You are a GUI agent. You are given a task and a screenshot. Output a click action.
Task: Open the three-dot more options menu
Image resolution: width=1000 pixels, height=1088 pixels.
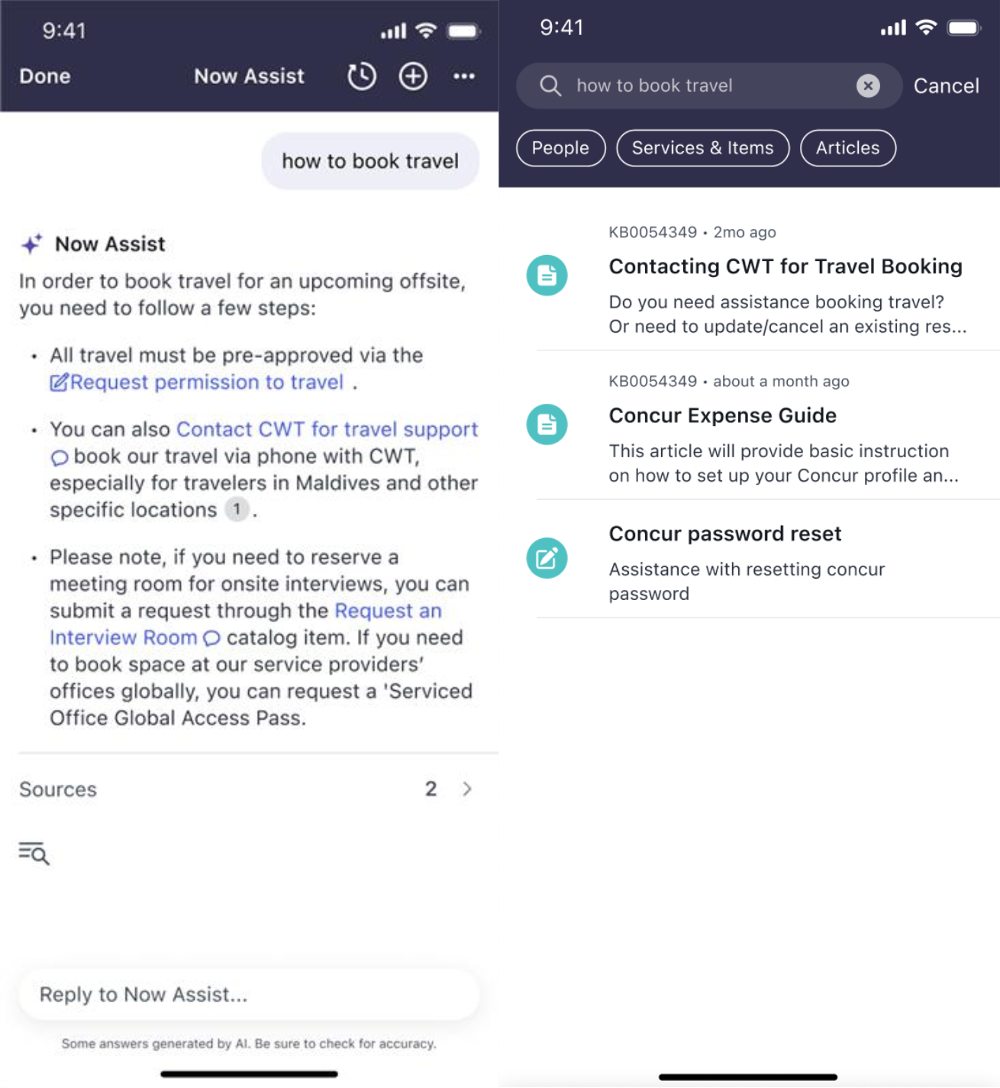coord(464,76)
